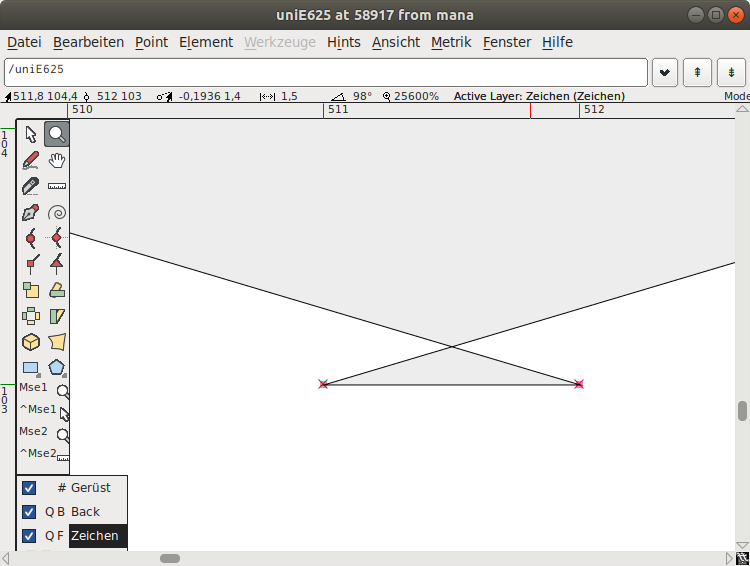Choose the Spiro spiral tool
Viewport: 750px width, 566px height.
pyautogui.click(x=57, y=212)
